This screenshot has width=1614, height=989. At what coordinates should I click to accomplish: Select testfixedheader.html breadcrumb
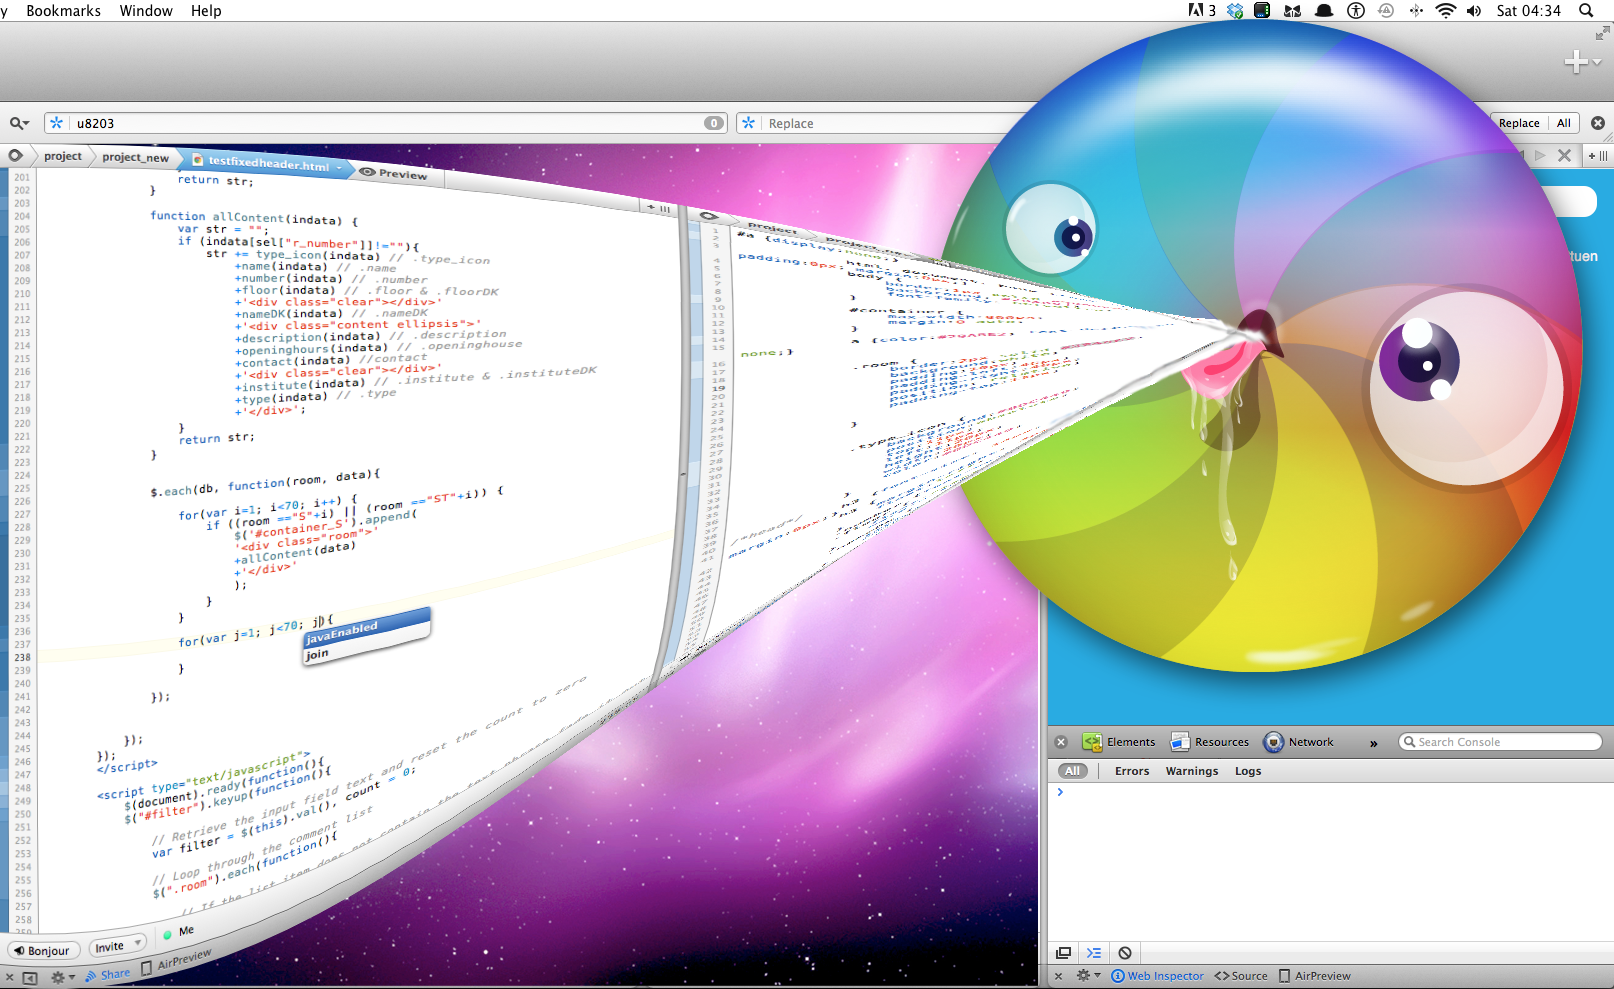(267, 163)
